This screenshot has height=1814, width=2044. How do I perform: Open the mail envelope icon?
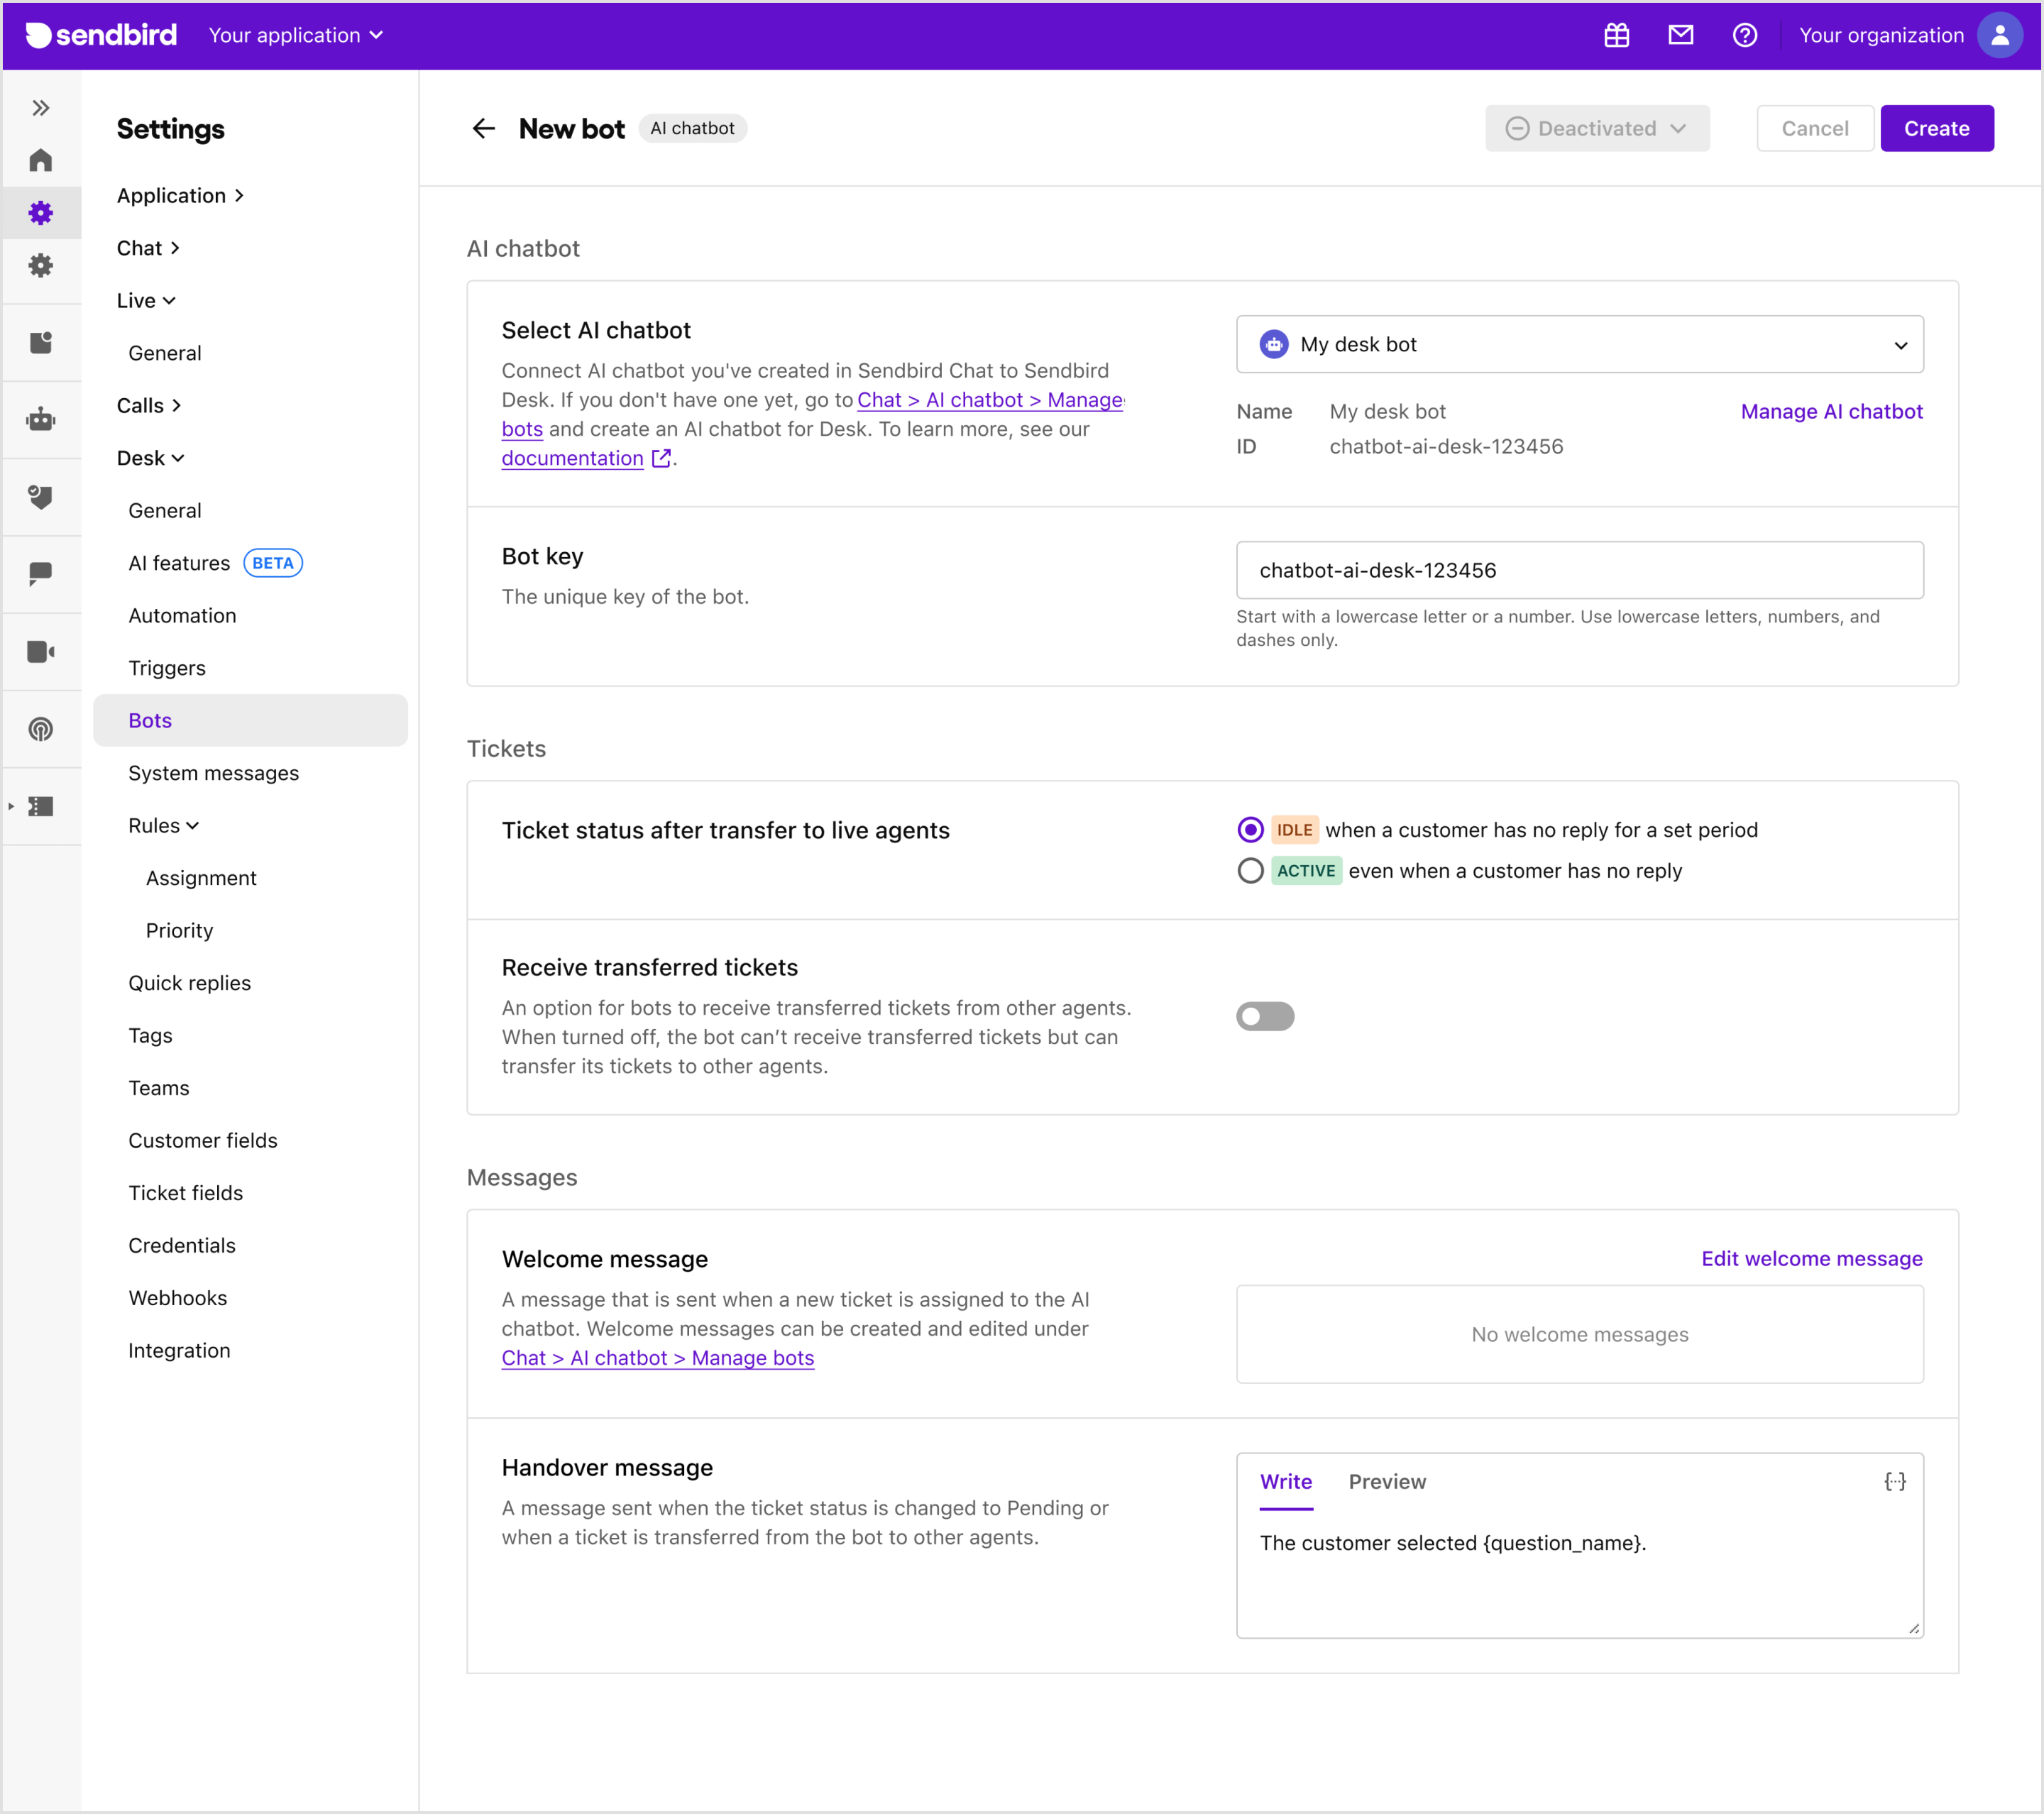pyautogui.click(x=1680, y=35)
